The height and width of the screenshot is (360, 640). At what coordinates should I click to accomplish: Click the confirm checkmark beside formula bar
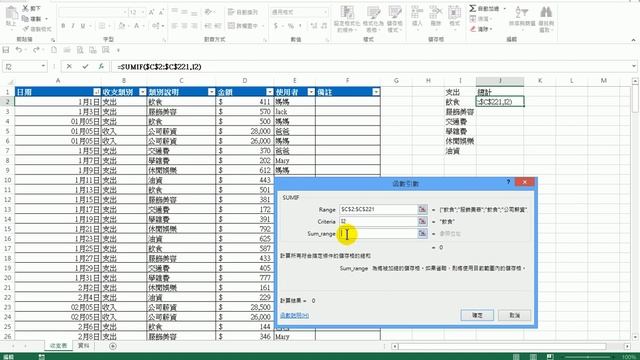click(85, 66)
